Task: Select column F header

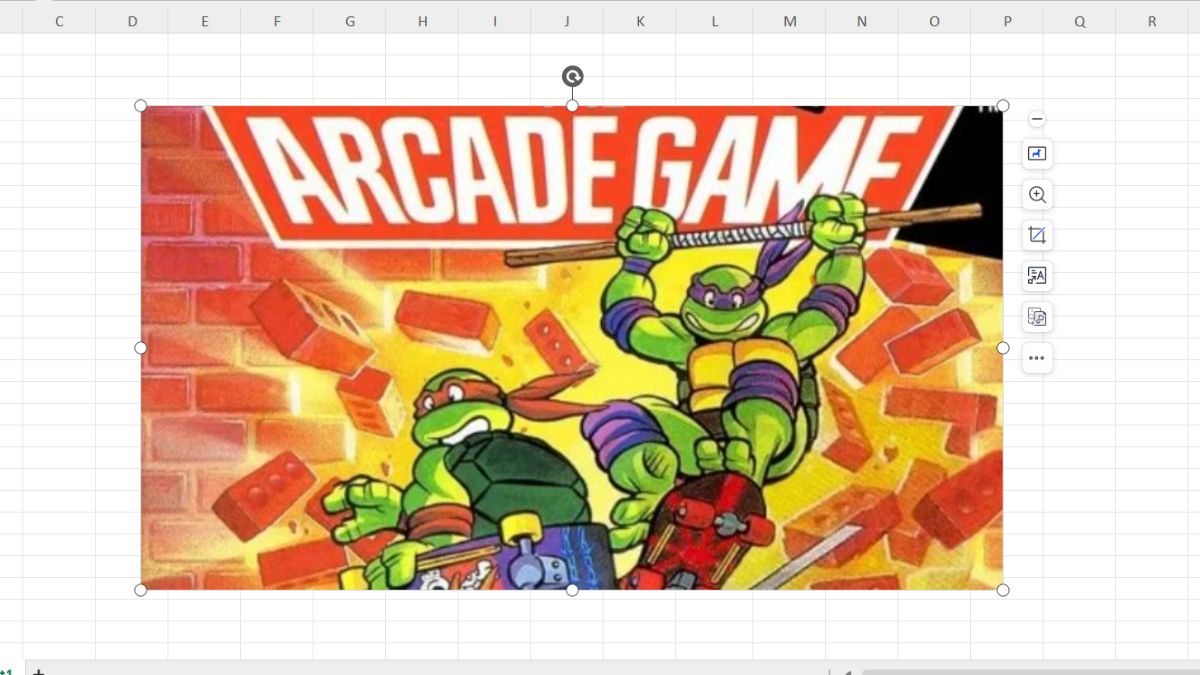Action: pyautogui.click(x=277, y=21)
